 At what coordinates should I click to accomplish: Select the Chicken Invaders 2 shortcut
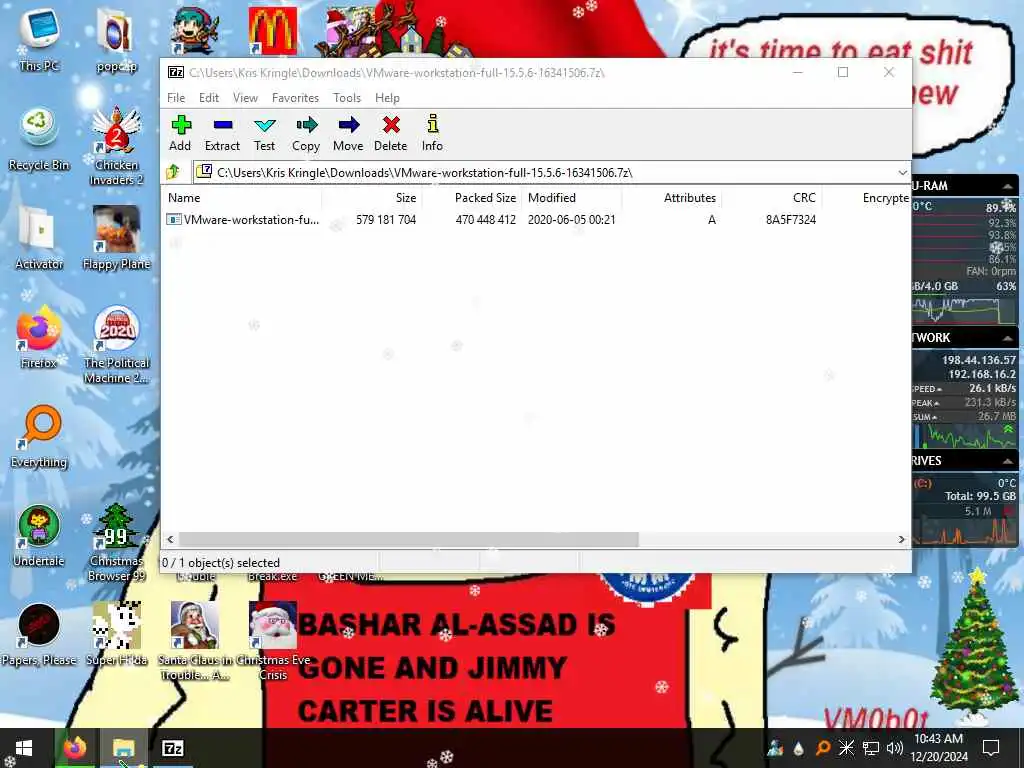116,146
